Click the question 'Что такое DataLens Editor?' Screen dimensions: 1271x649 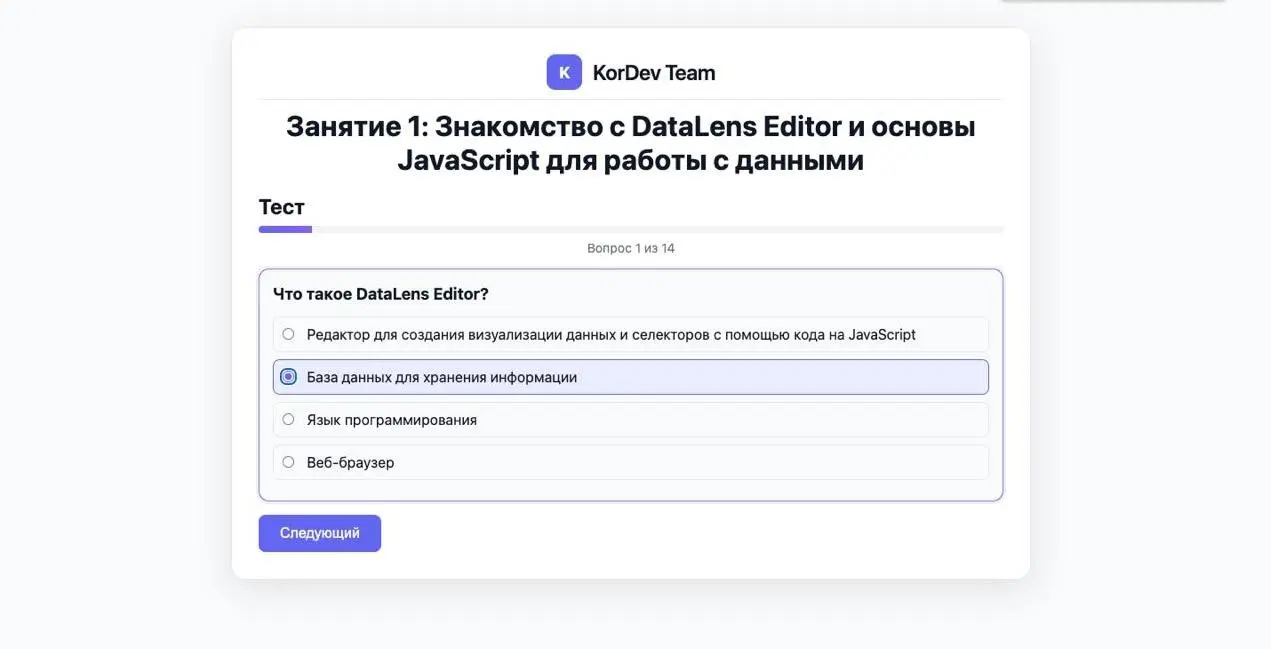[381, 294]
